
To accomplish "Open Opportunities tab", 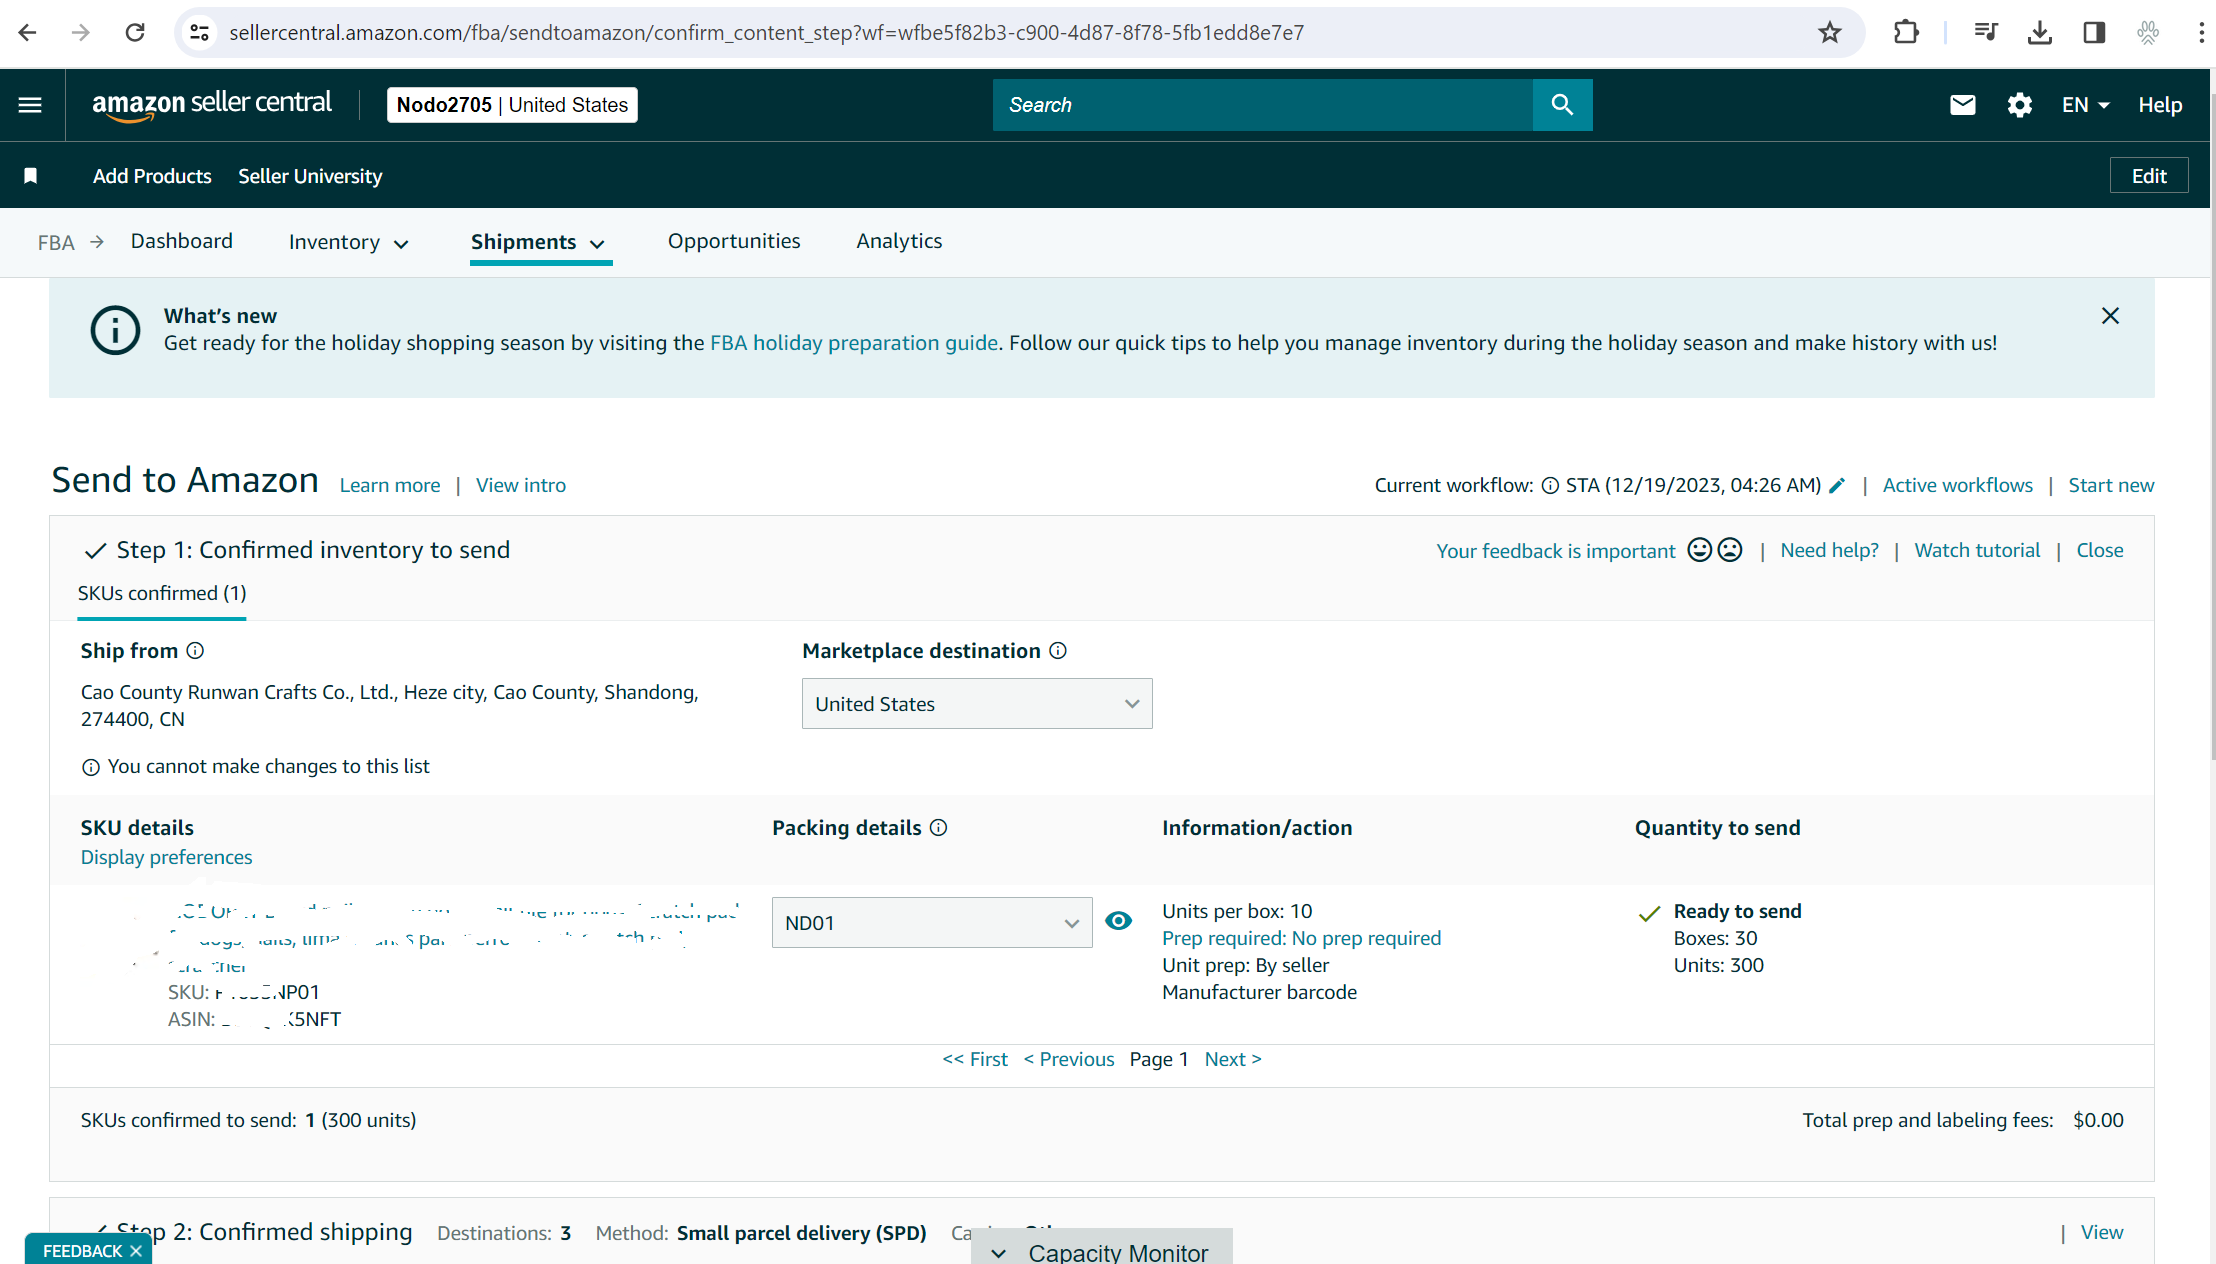I will click(734, 241).
